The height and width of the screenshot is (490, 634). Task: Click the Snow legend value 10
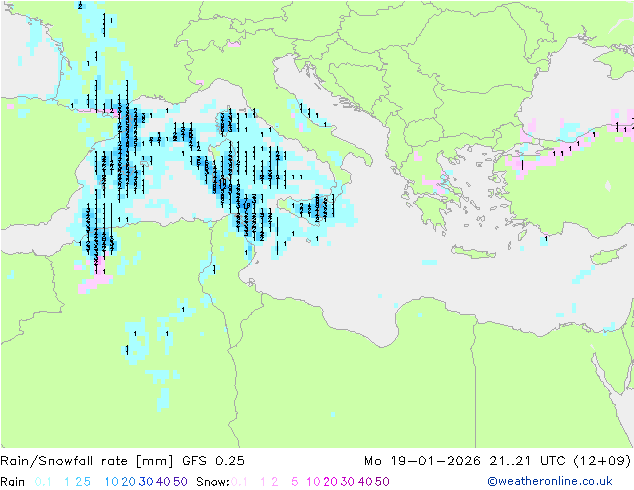[313, 482]
